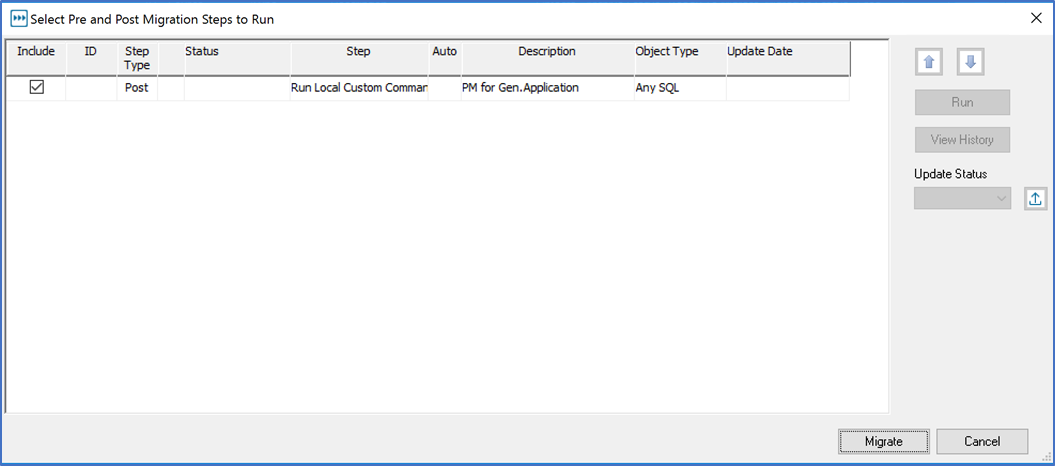Close the migration steps dialog
The width and height of the screenshot is (1055, 466).
pos(1036,19)
